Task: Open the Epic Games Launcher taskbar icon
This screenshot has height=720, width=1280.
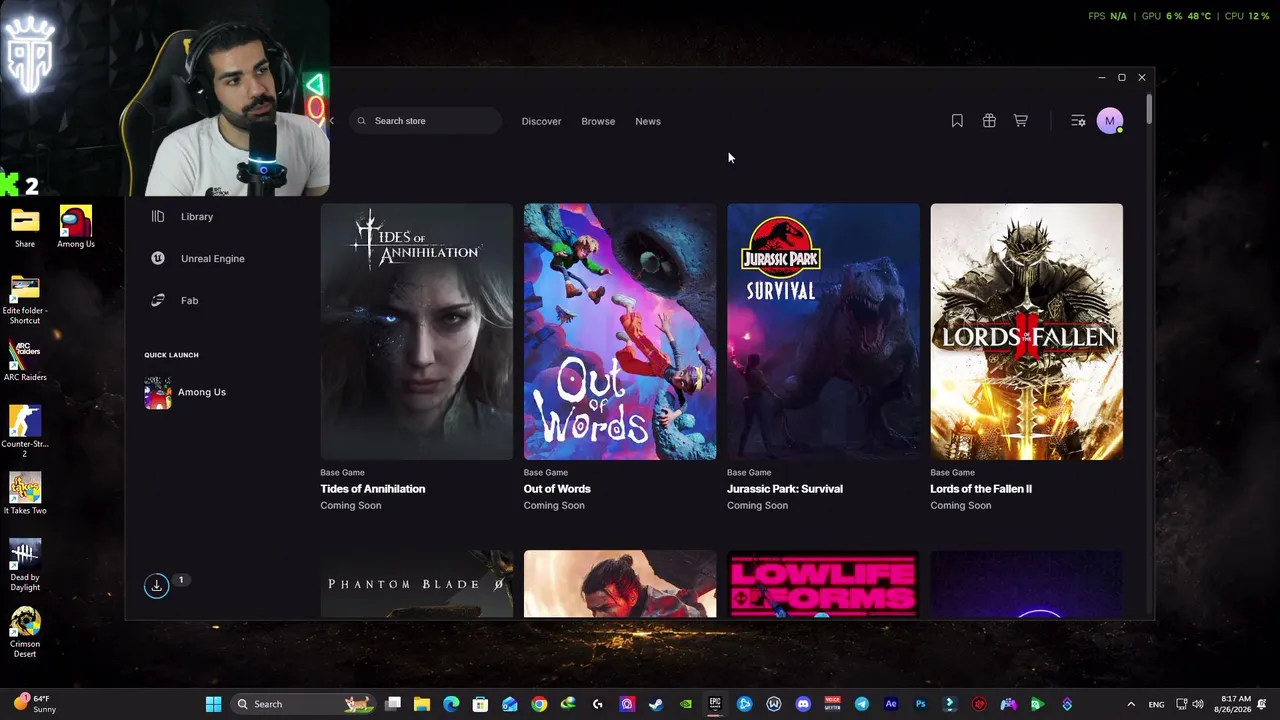Action: coord(715,704)
